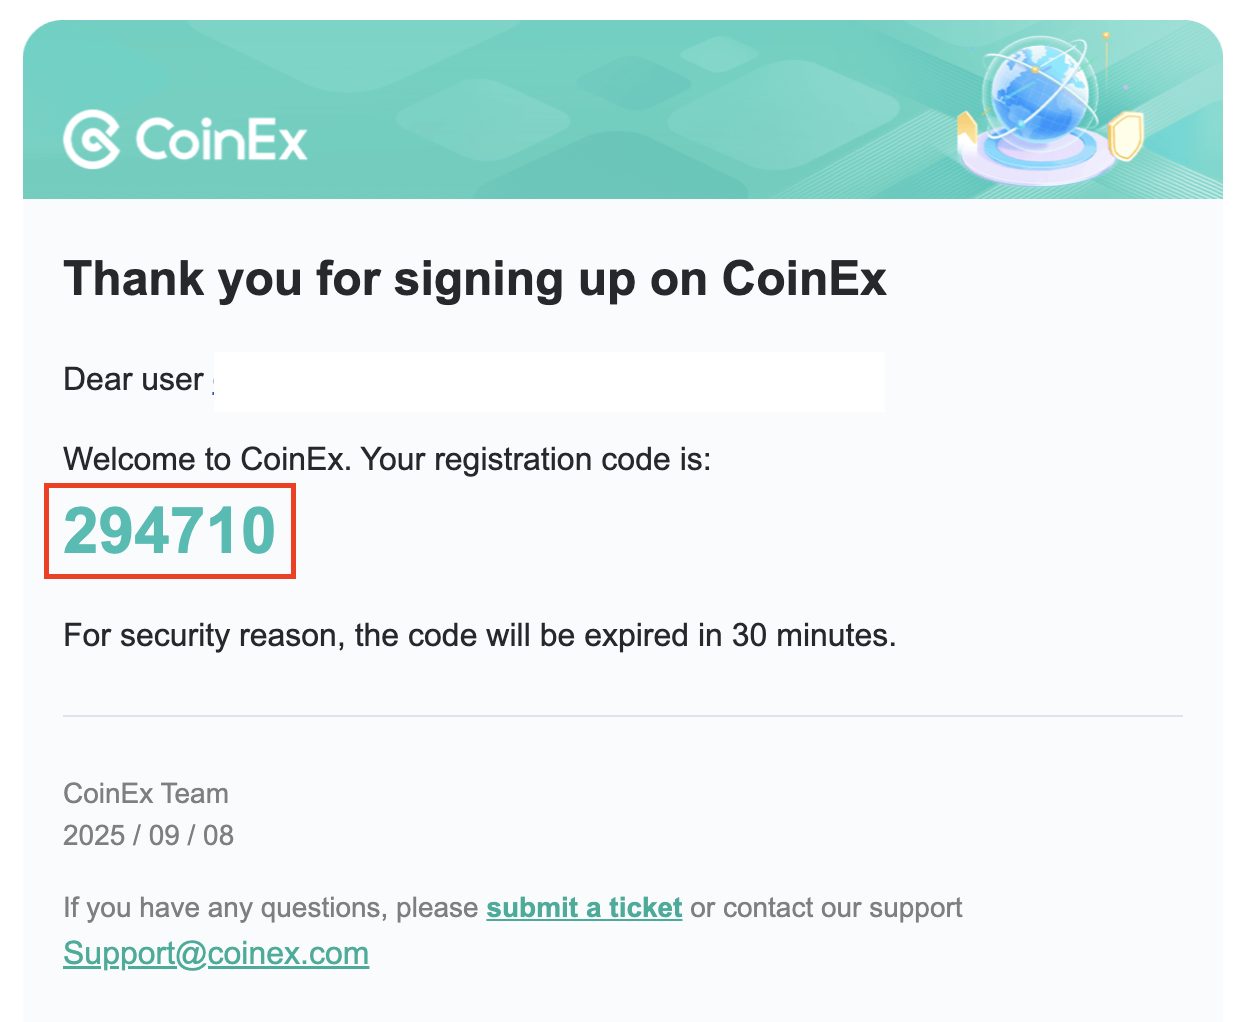Click the redacted email field after Dear user
Image resolution: width=1246 pixels, height=1022 pixels.
(x=548, y=381)
